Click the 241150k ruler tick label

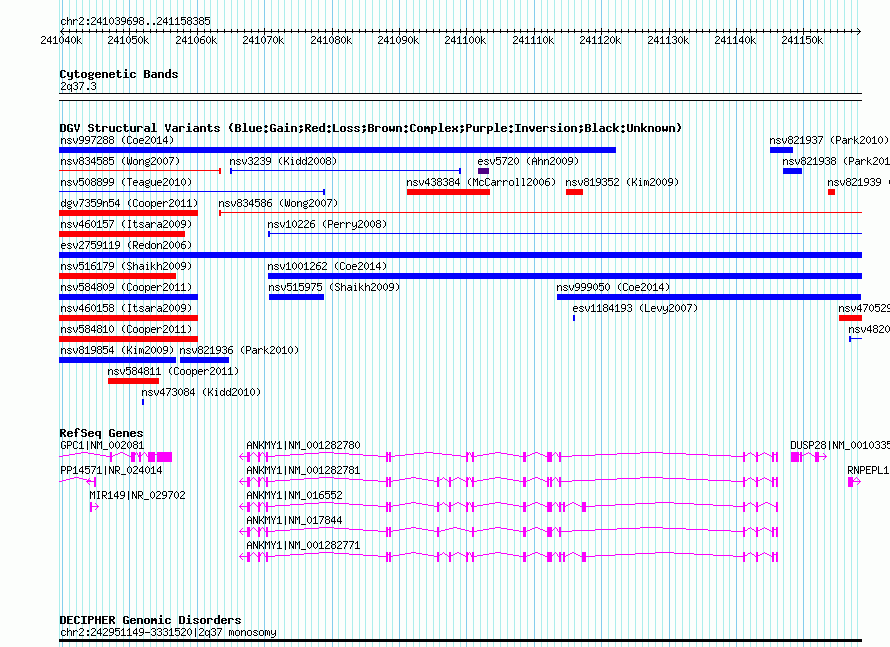[802, 40]
